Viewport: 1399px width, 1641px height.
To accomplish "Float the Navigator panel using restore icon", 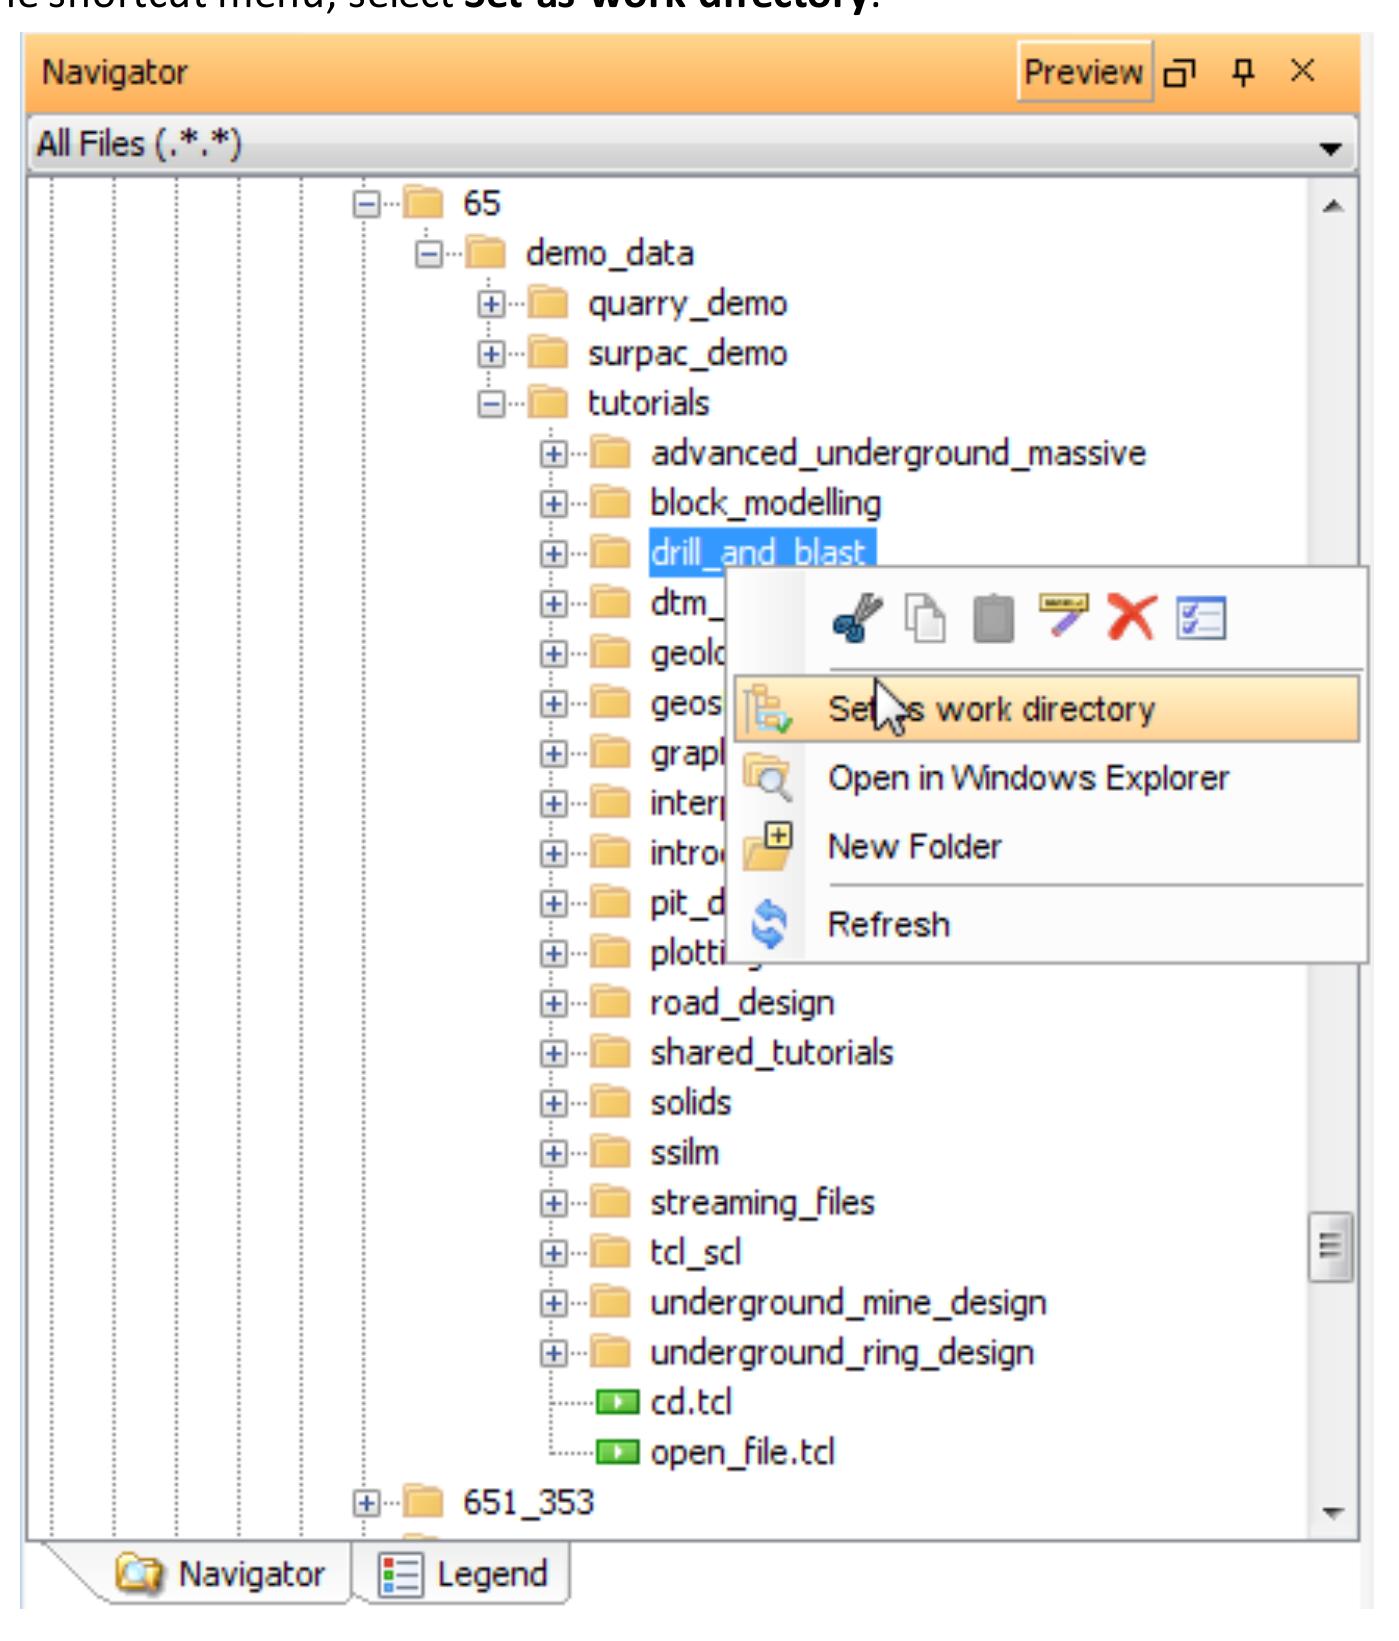I will click(1181, 73).
